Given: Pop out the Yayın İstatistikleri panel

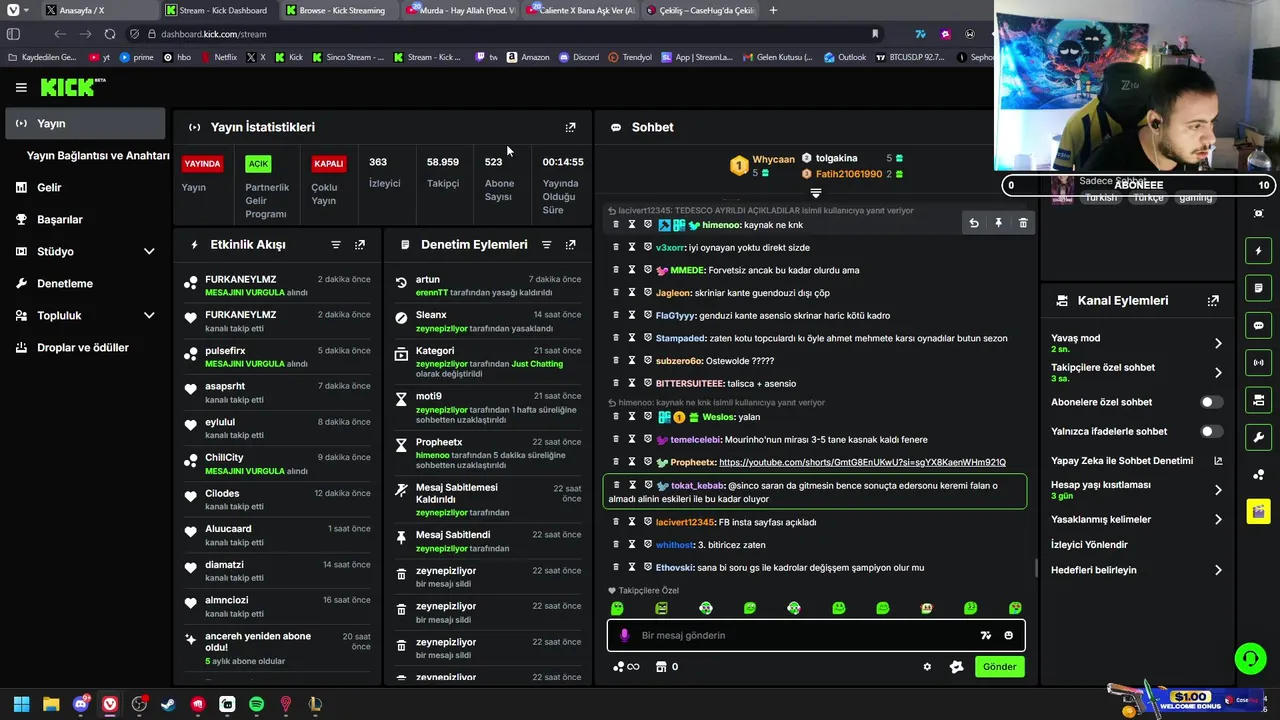Looking at the screenshot, I should tap(570, 127).
